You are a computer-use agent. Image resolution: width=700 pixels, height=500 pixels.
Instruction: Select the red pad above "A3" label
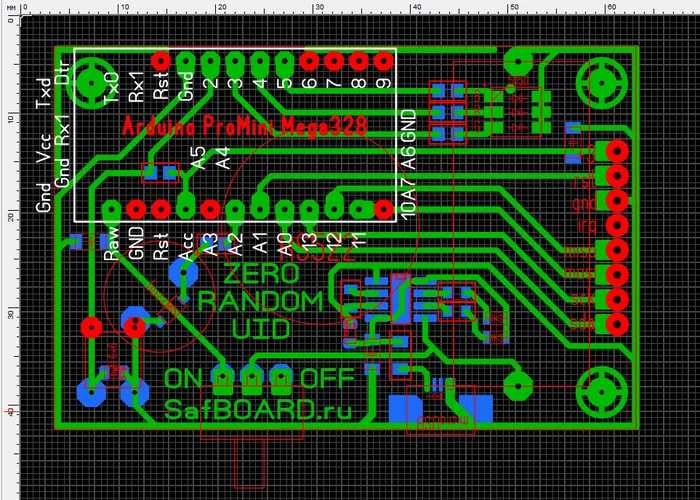[x=210, y=209]
